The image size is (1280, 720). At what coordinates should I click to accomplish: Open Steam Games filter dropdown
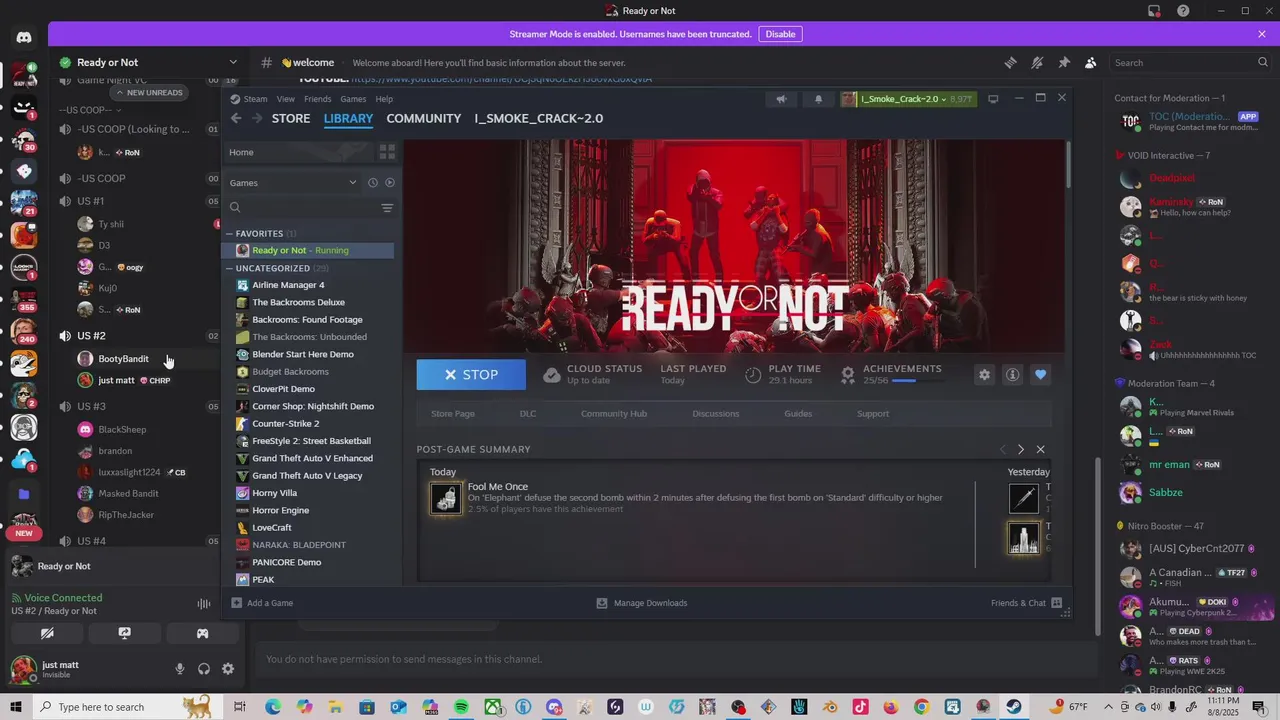(292, 183)
